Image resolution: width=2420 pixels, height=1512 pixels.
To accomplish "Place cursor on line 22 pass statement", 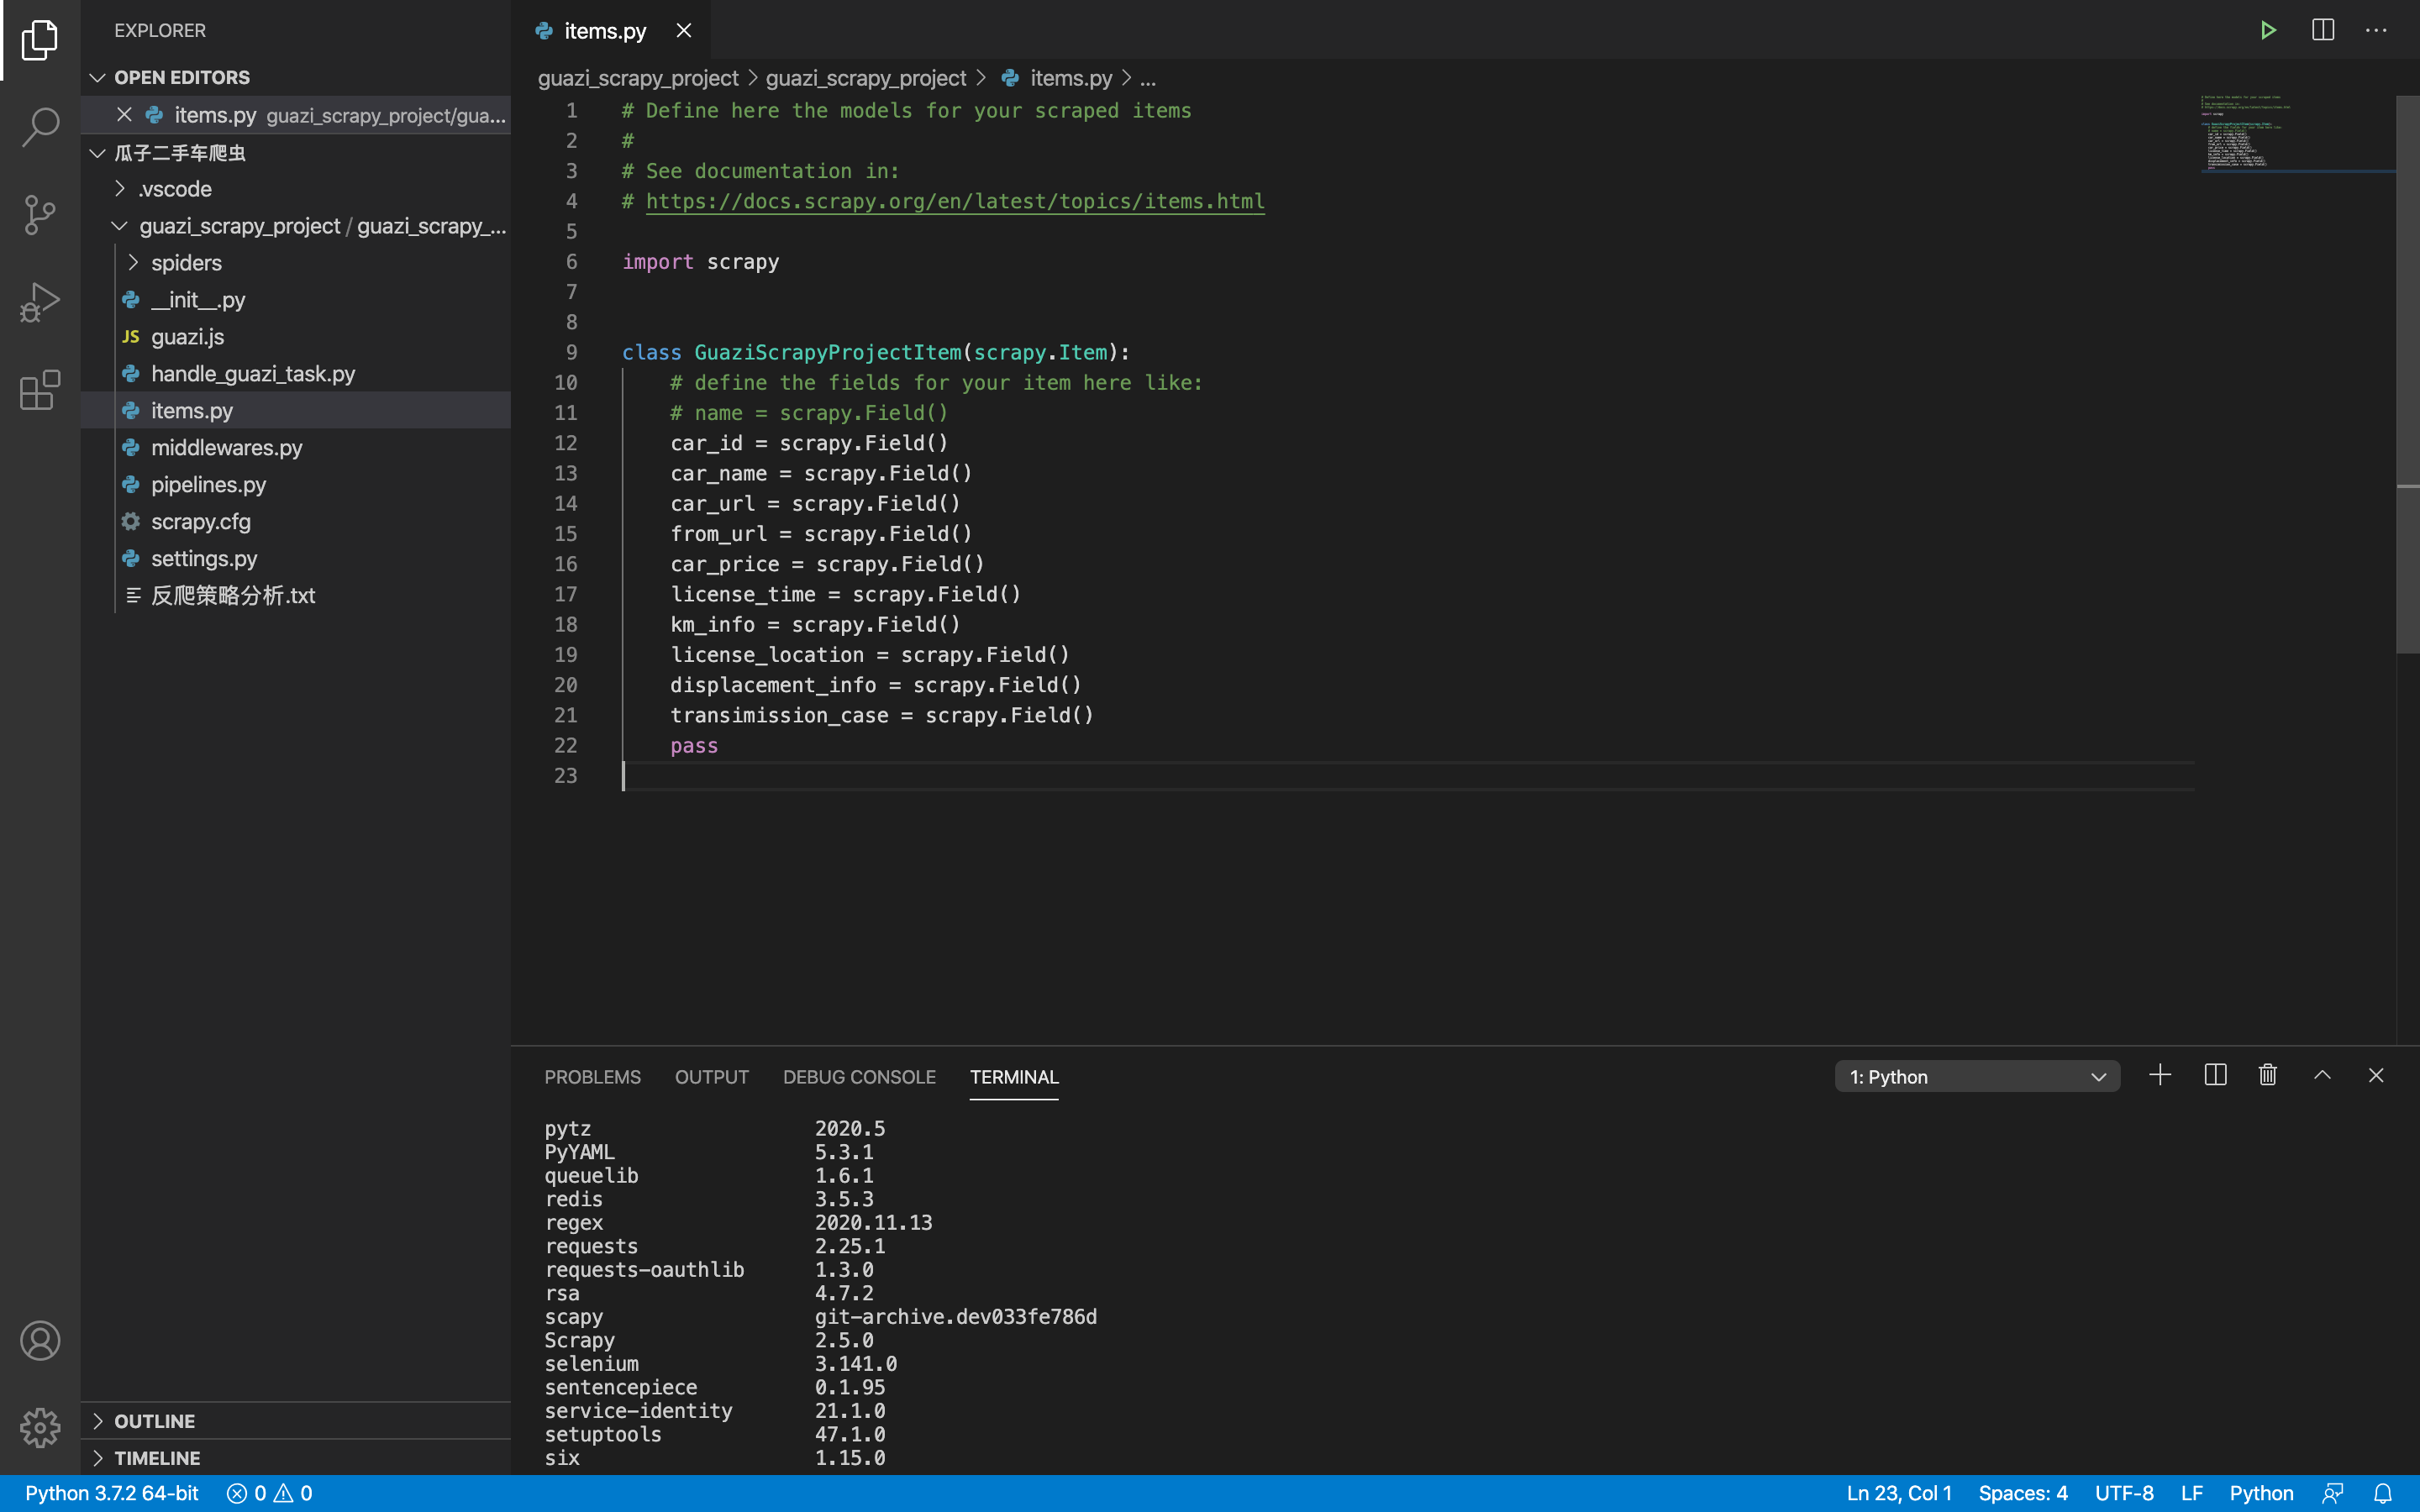I will 694,746.
